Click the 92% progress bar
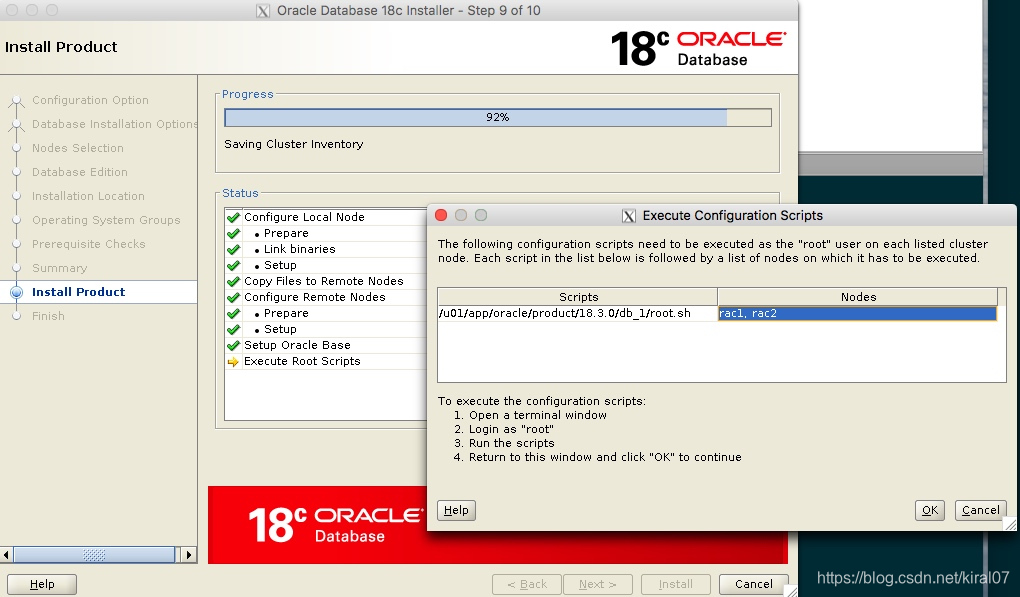The image size is (1020, 597). pos(498,118)
